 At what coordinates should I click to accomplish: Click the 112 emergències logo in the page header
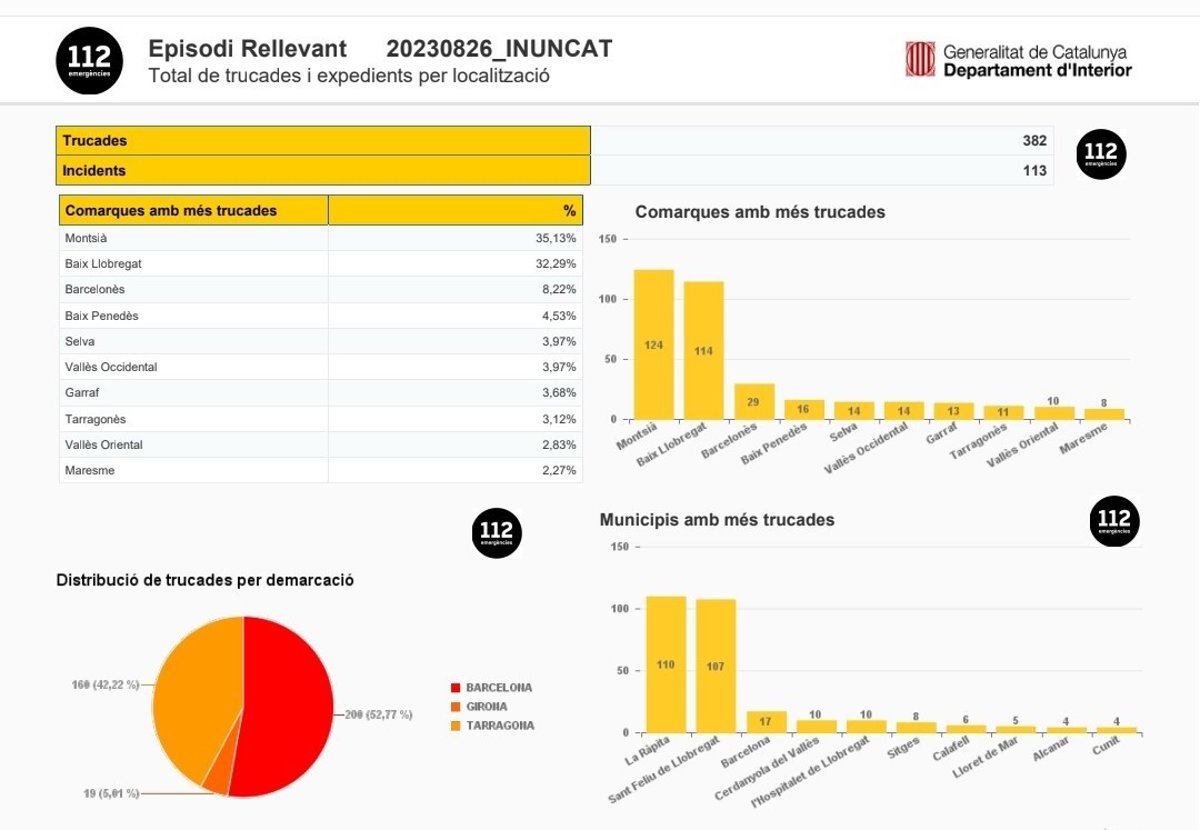pyautogui.click(x=89, y=60)
